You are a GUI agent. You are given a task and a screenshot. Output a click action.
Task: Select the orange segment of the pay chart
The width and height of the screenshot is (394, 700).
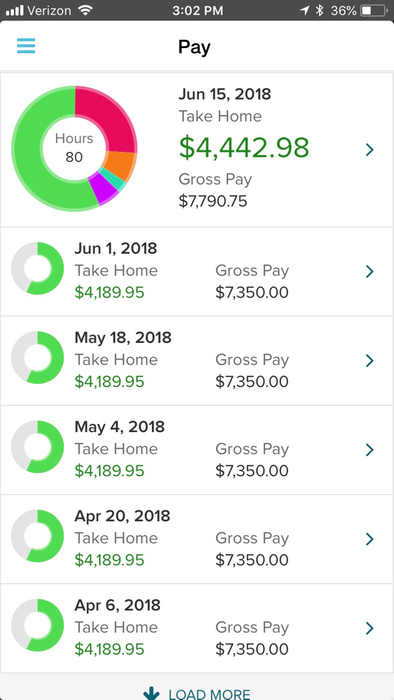click(120, 164)
